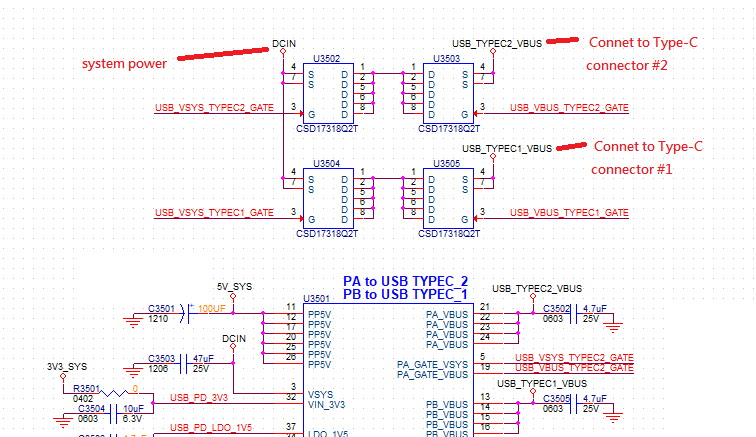Click the 0402 footprint label
Viewport: 756px width, 437px height.
point(83,399)
